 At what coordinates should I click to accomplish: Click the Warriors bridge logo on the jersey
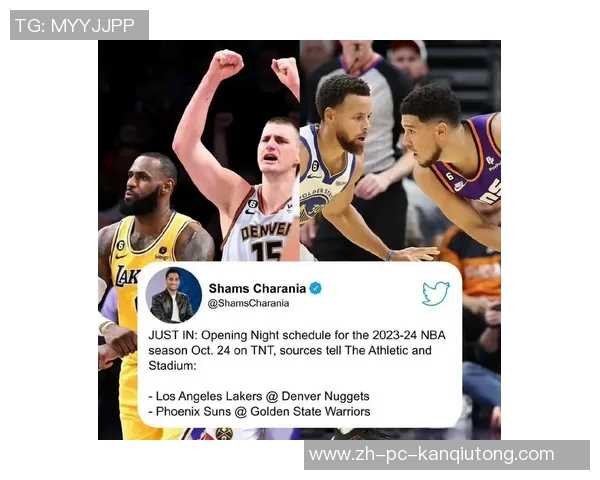click(314, 205)
